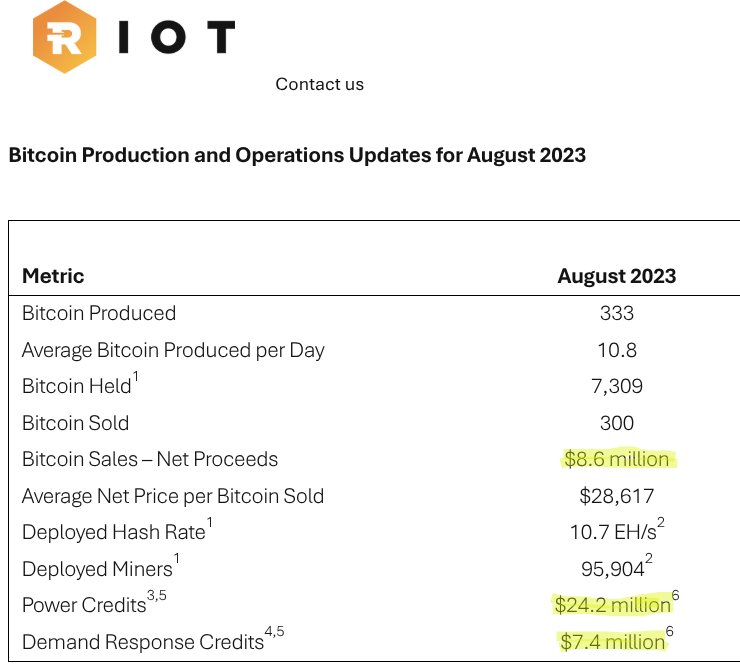Viewport: 740px width, 672px height.
Task: Click the 95,904 Deployed Miners value
Action: pyautogui.click(x=613, y=569)
